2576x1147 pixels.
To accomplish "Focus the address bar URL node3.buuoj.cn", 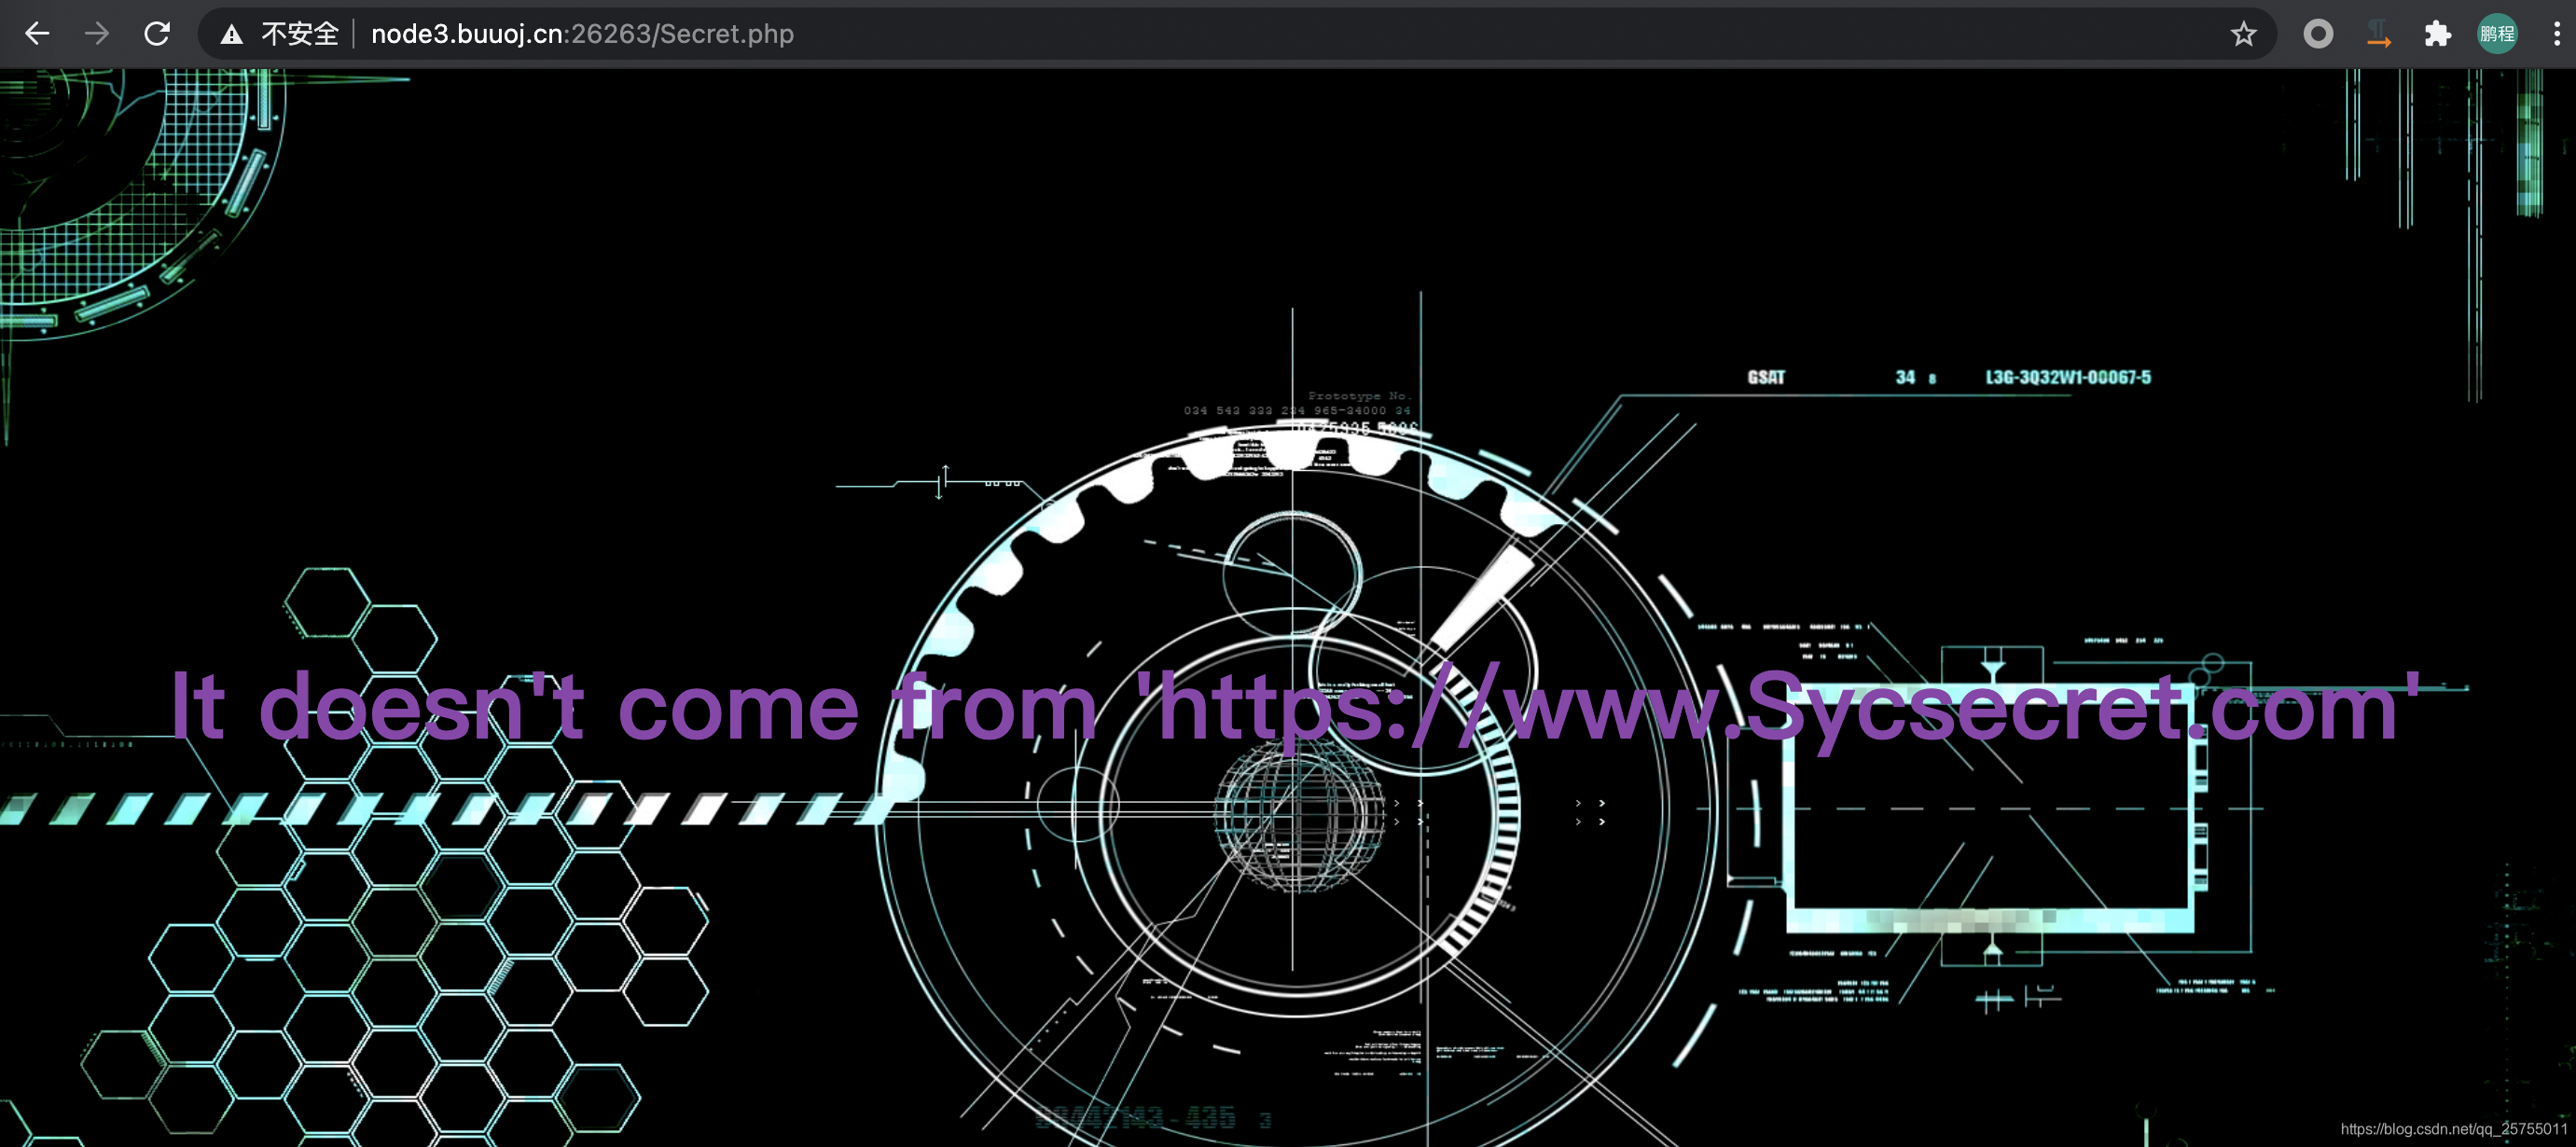I will pos(582,34).
